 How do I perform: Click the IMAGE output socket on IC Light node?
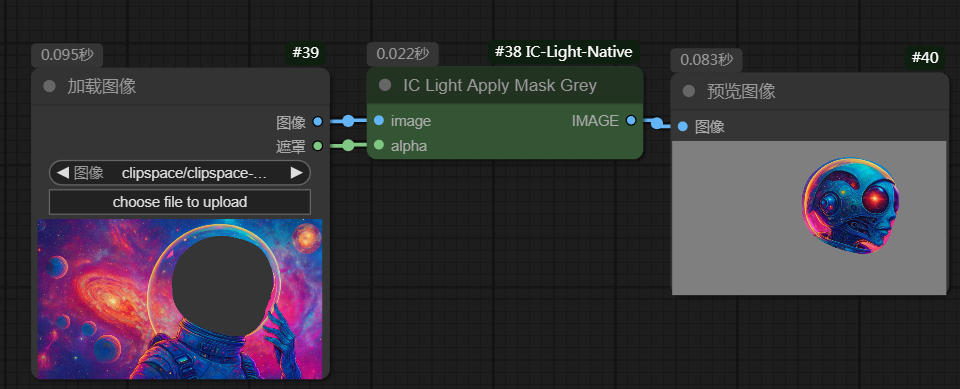(631, 121)
